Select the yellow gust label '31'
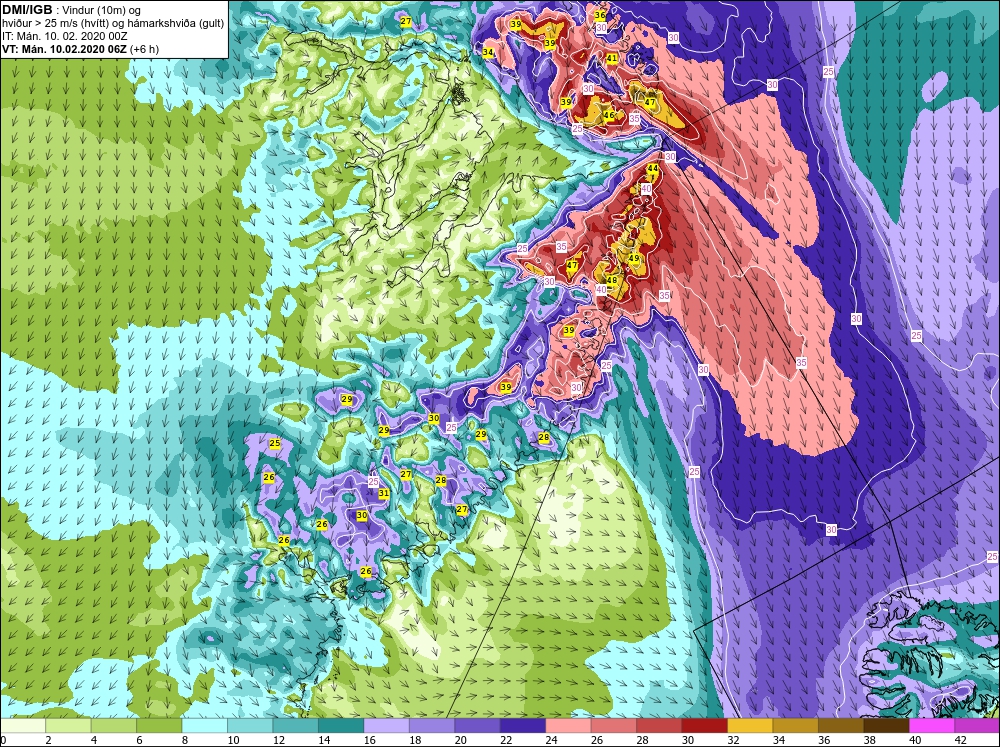Screen dimensions: 1000x747 [384, 493]
